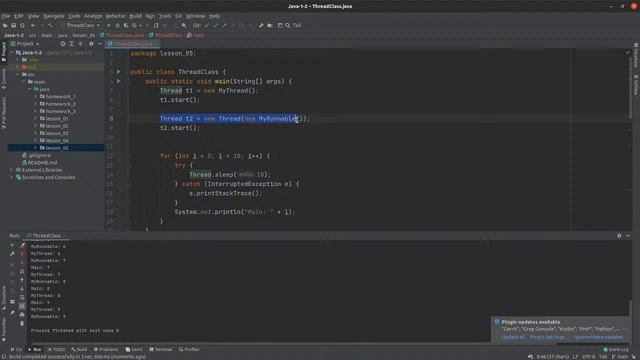This screenshot has height=360, width=640.
Task: Open the TODO tool window tab
Action: click(56, 349)
